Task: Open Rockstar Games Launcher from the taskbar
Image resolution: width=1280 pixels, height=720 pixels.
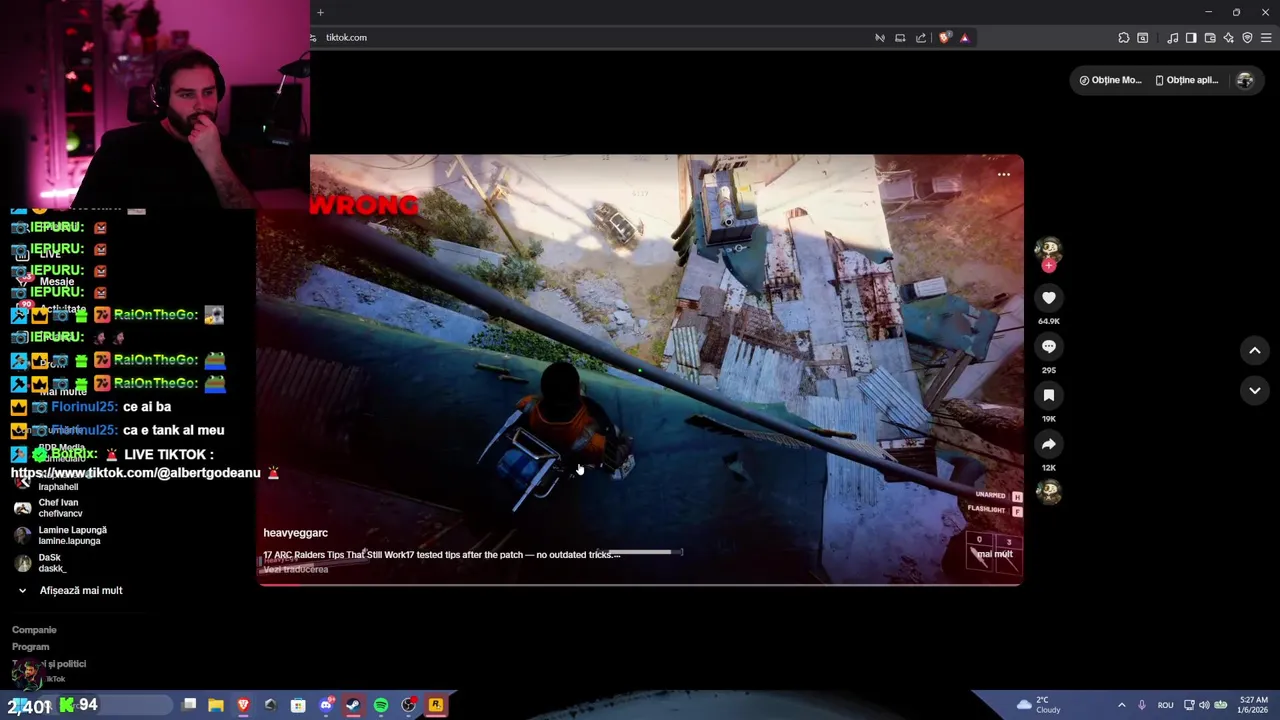Action: [435, 705]
